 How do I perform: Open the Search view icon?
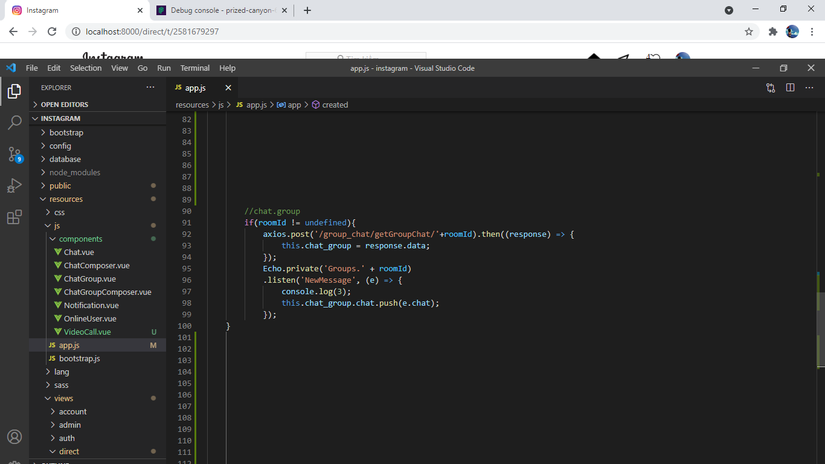[x=14, y=122]
